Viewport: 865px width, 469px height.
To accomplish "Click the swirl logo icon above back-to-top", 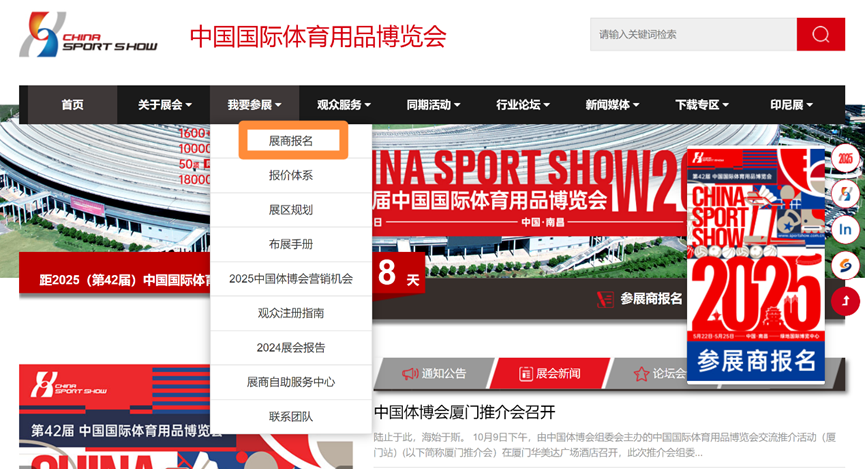I will coord(845,265).
